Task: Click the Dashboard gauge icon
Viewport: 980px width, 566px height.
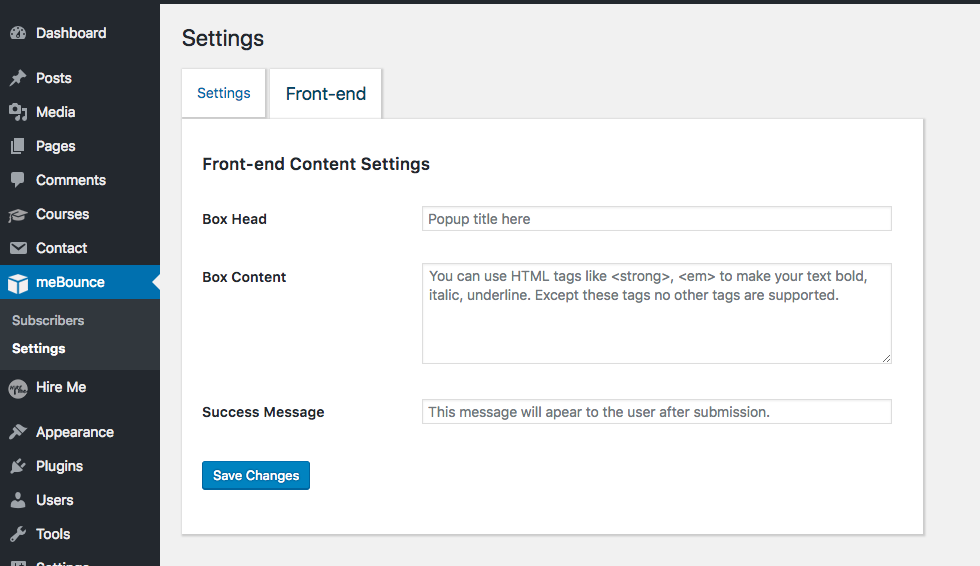Action: pos(18,33)
